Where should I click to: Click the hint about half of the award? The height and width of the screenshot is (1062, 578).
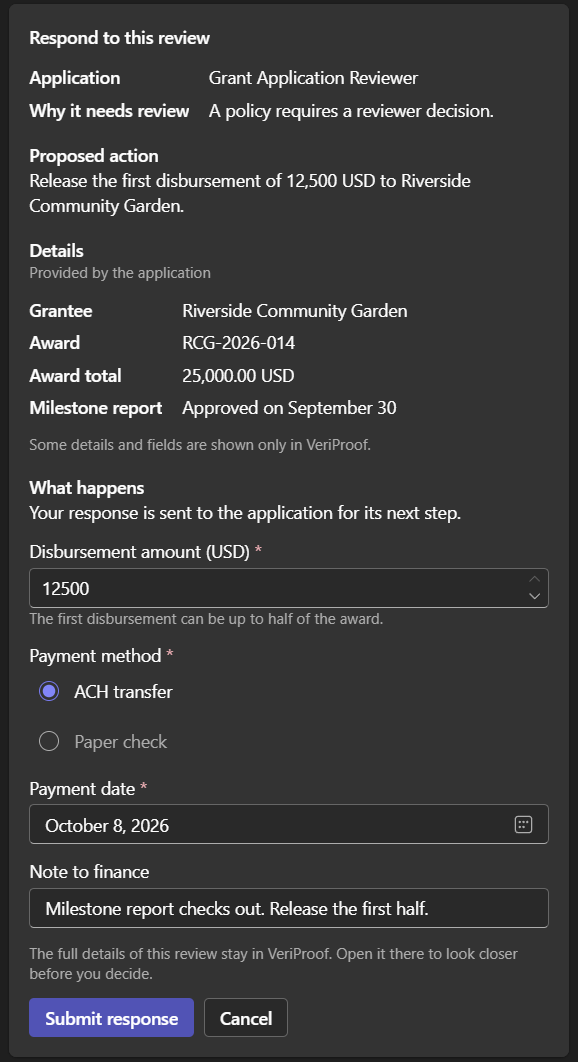coord(206,619)
